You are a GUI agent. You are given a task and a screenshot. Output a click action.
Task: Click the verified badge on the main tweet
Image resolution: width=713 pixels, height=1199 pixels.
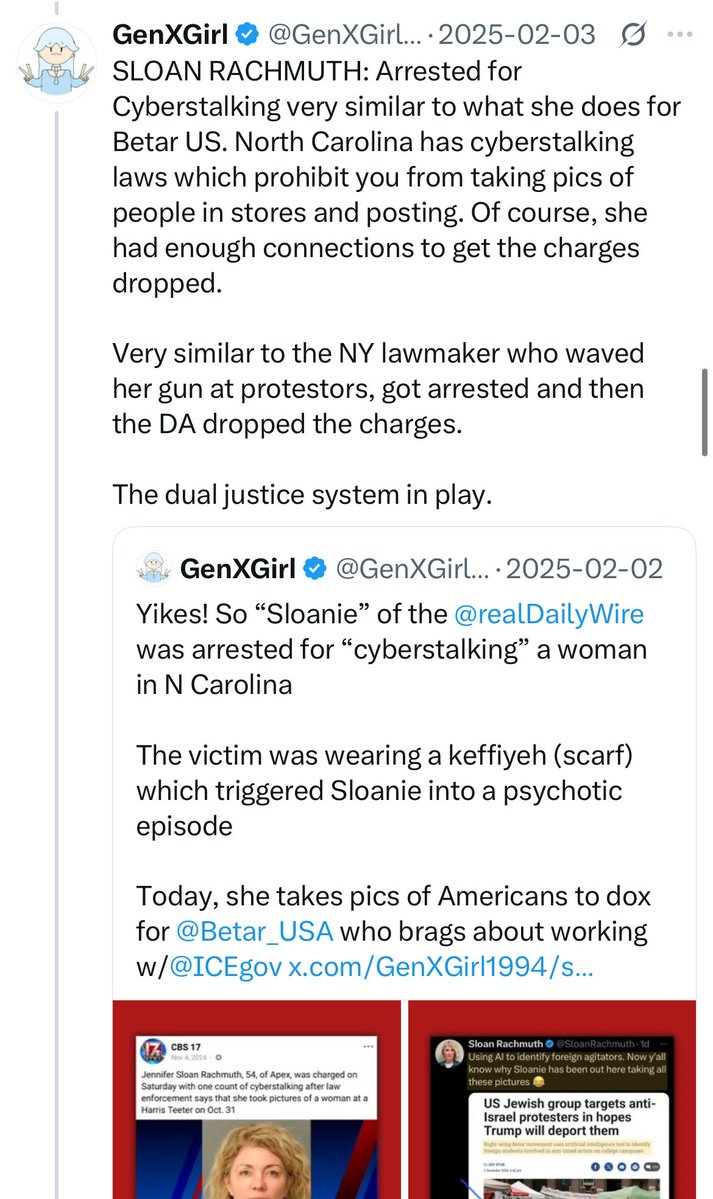coord(247,35)
